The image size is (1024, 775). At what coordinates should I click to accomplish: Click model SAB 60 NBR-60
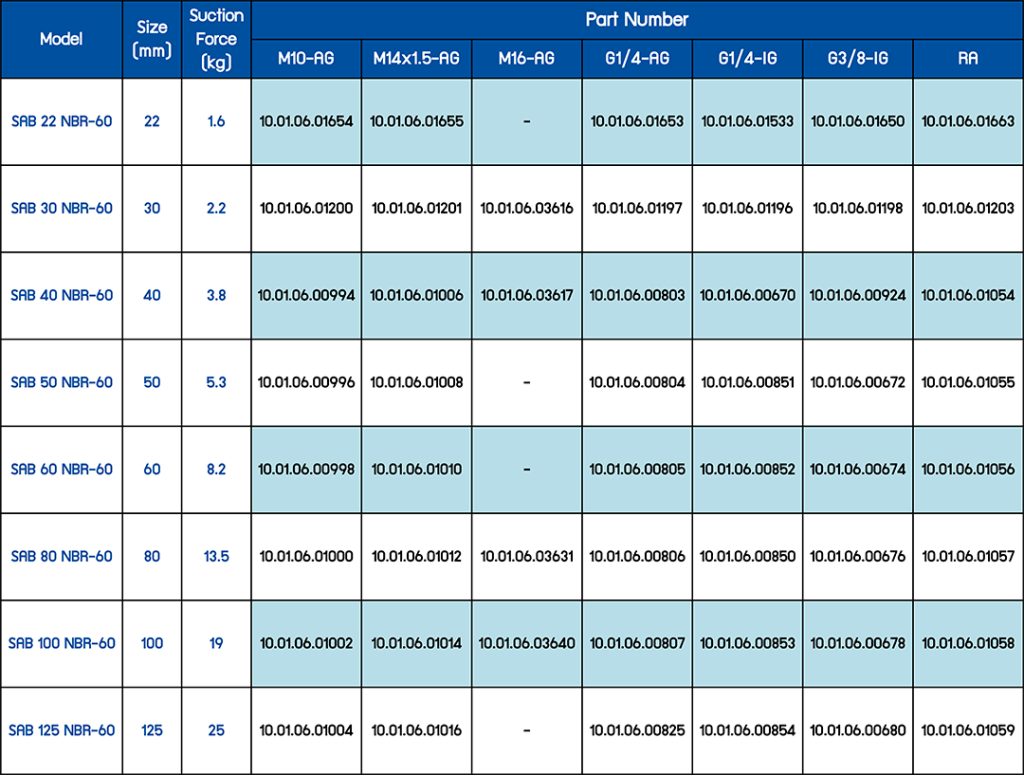pos(61,469)
